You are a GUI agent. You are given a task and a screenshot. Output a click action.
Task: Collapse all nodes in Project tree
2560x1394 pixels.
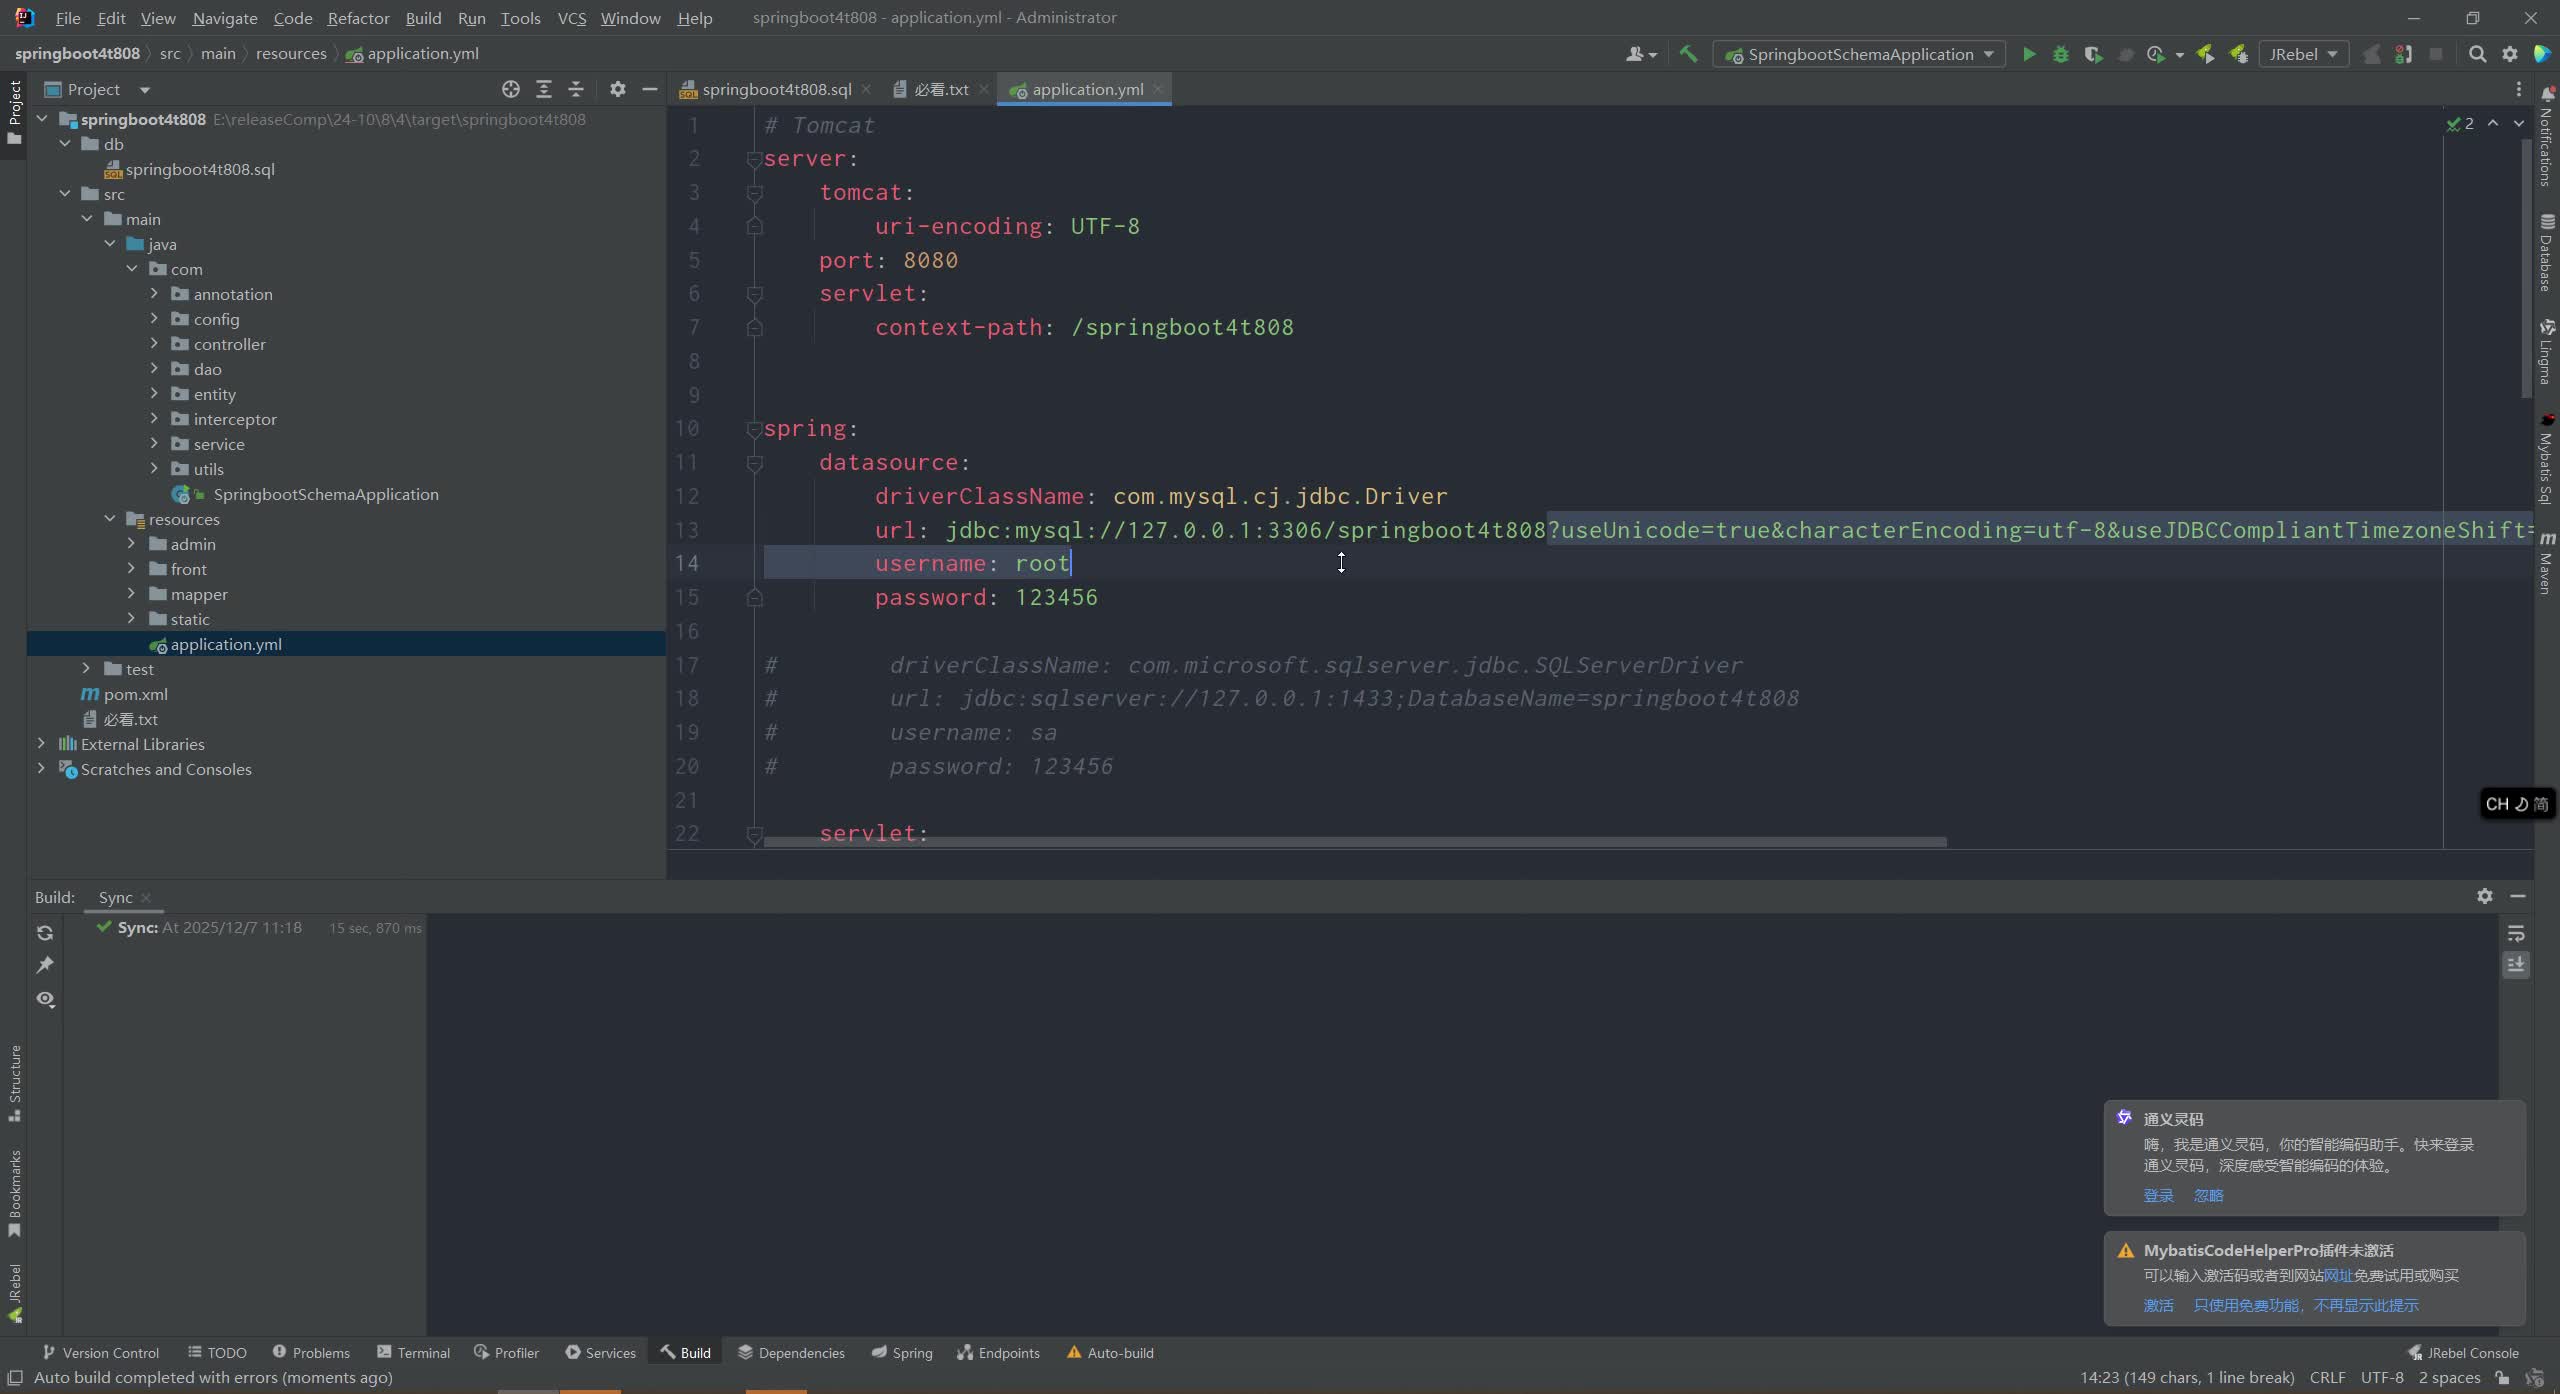[x=576, y=89]
